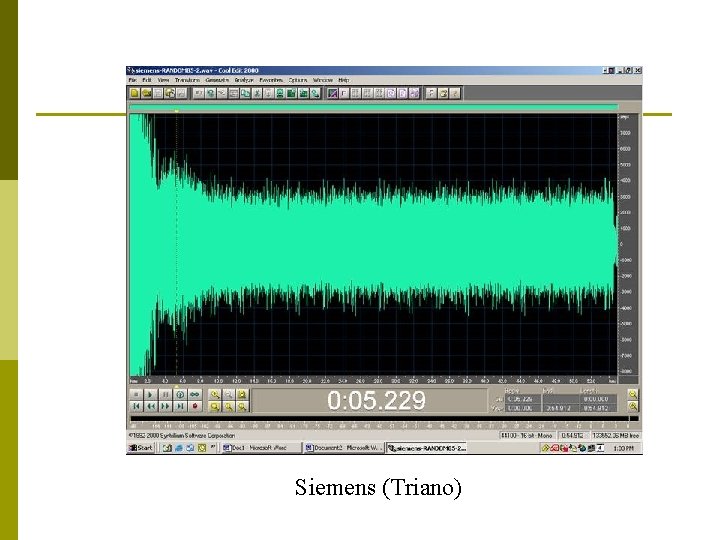Viewport: 720px width, 540px height.
Task: Click the Windows Start button
Action: [x=141, y=448]
